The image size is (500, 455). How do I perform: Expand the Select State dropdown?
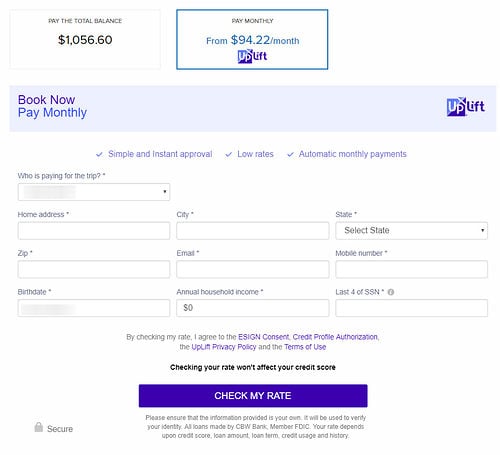[x=411, y=231]
